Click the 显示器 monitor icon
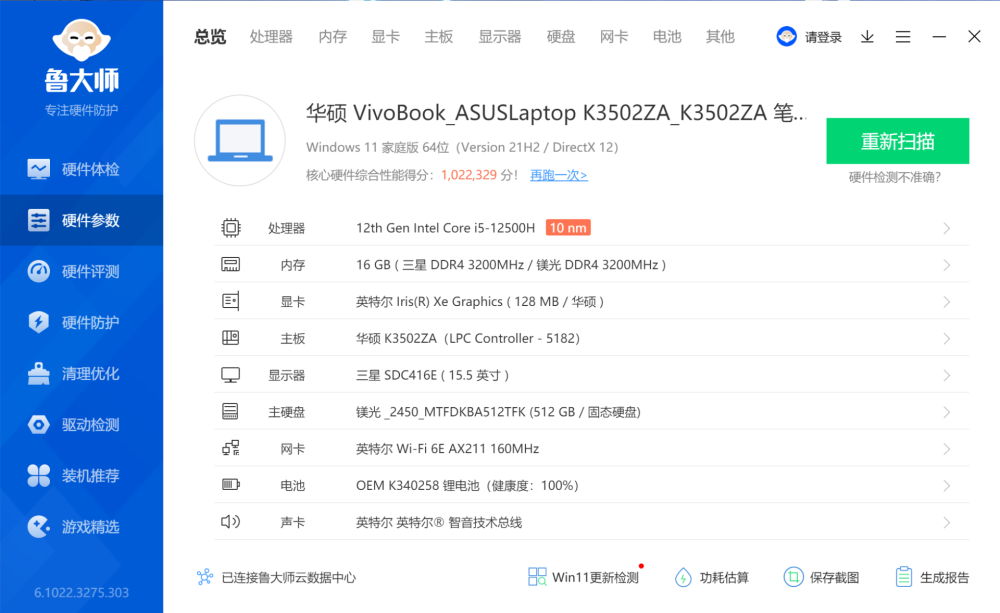This screenshot has width=1000, height=613. tap(231, 375)
